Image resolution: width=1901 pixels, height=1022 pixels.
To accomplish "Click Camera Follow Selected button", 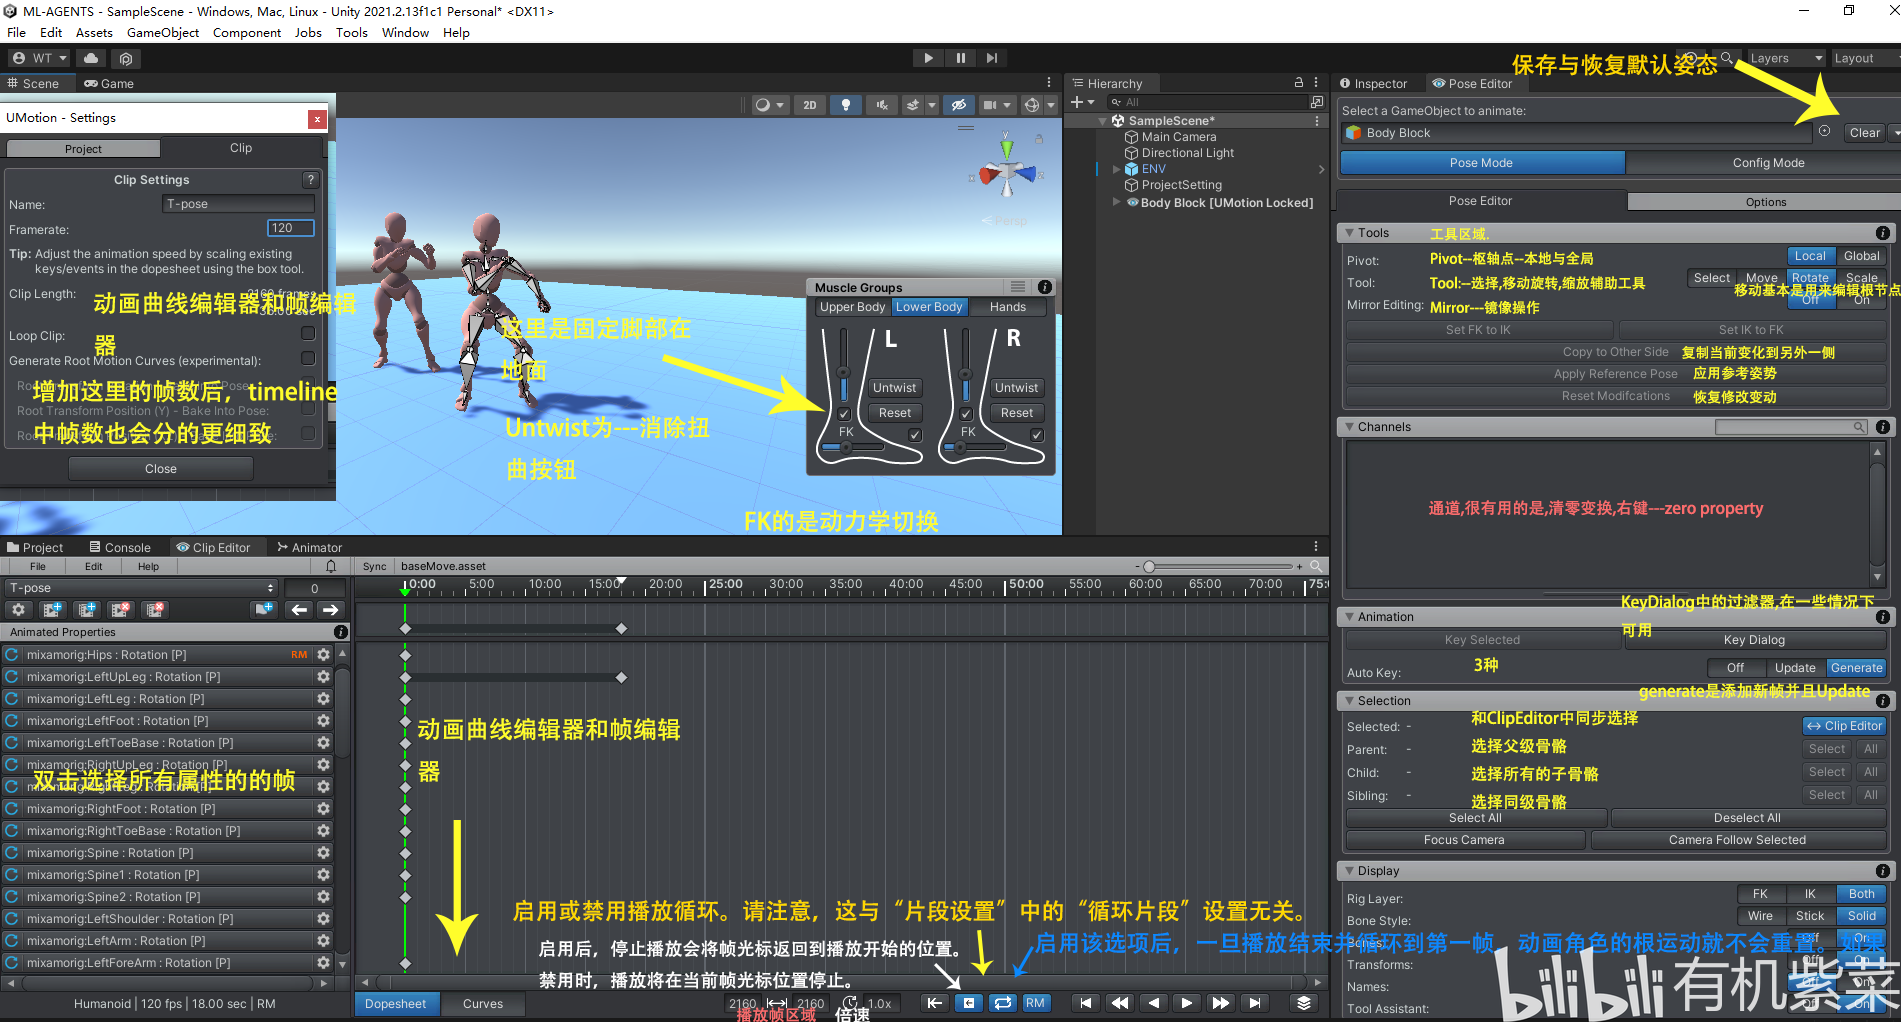I will click(1737, 840).
